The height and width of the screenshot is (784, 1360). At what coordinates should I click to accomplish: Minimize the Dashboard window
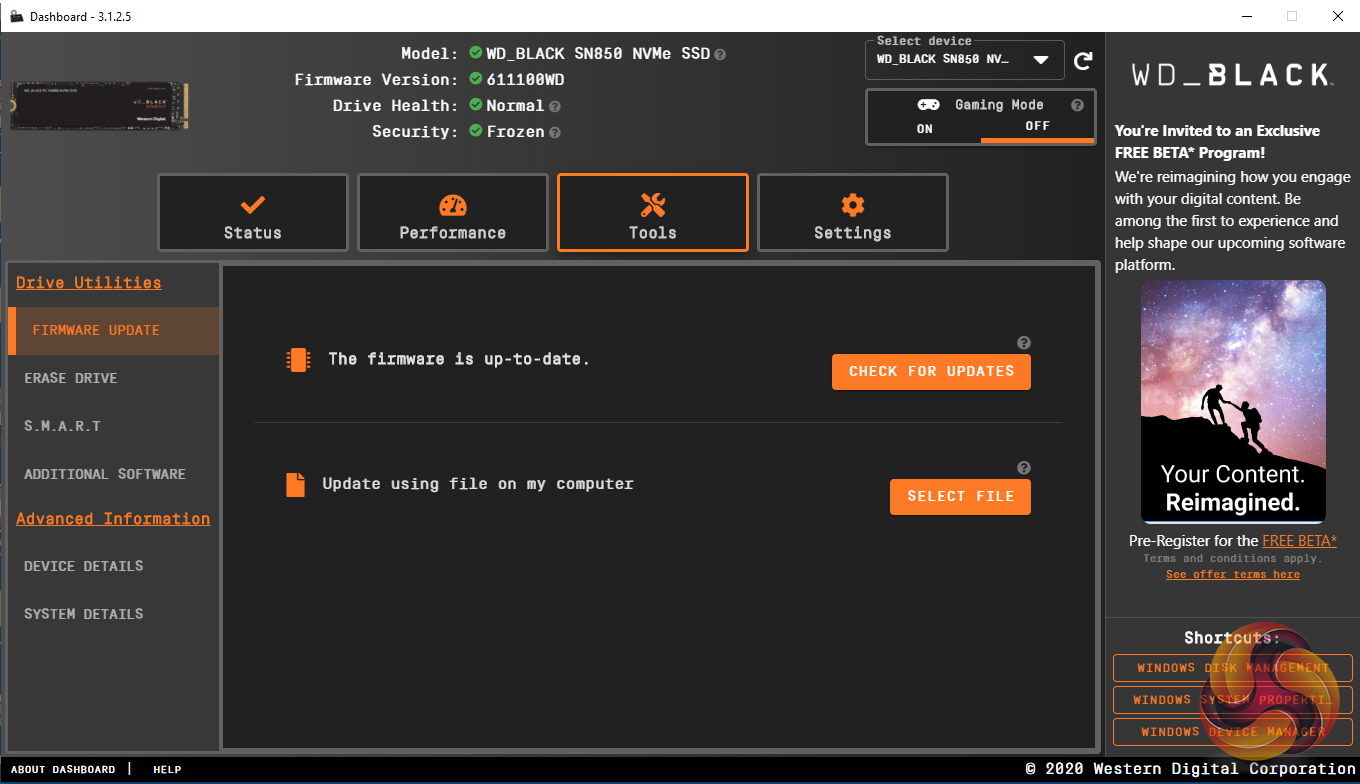[1247, 16]
